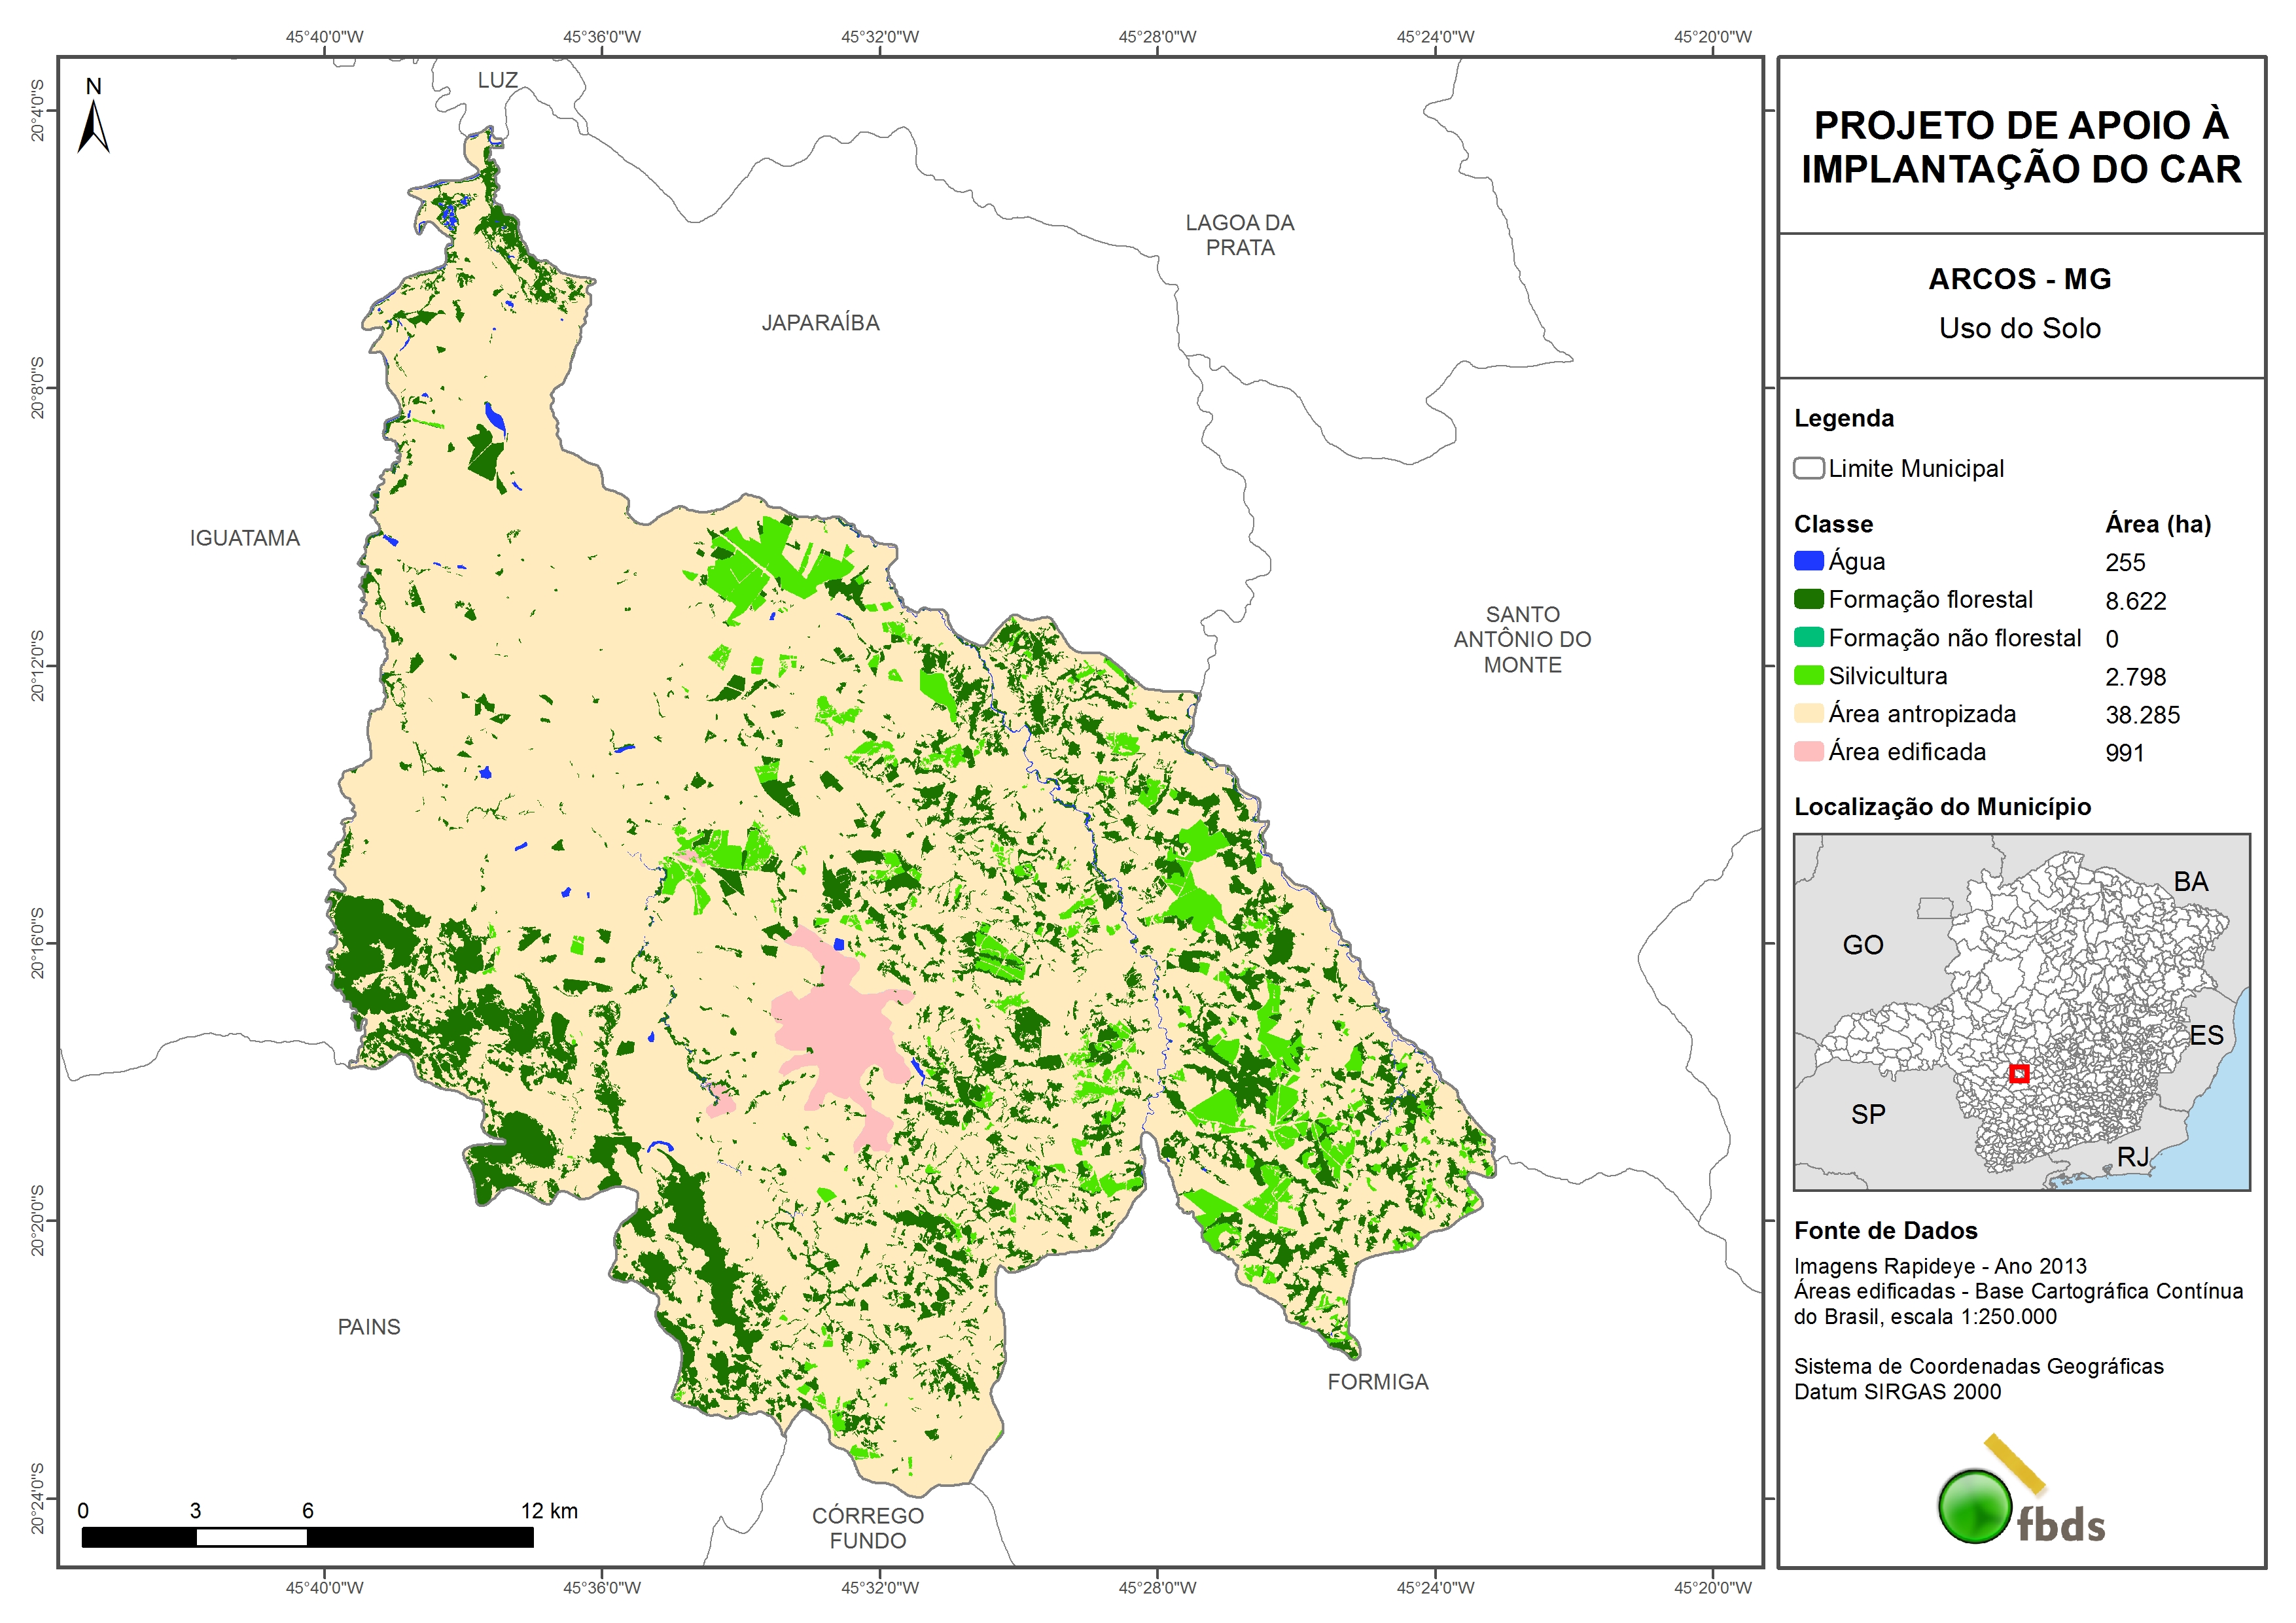Click the Limite Municipal legend symbol
The height and width of the screenshot is (1623, 2296).
(x=1808, y=468)
